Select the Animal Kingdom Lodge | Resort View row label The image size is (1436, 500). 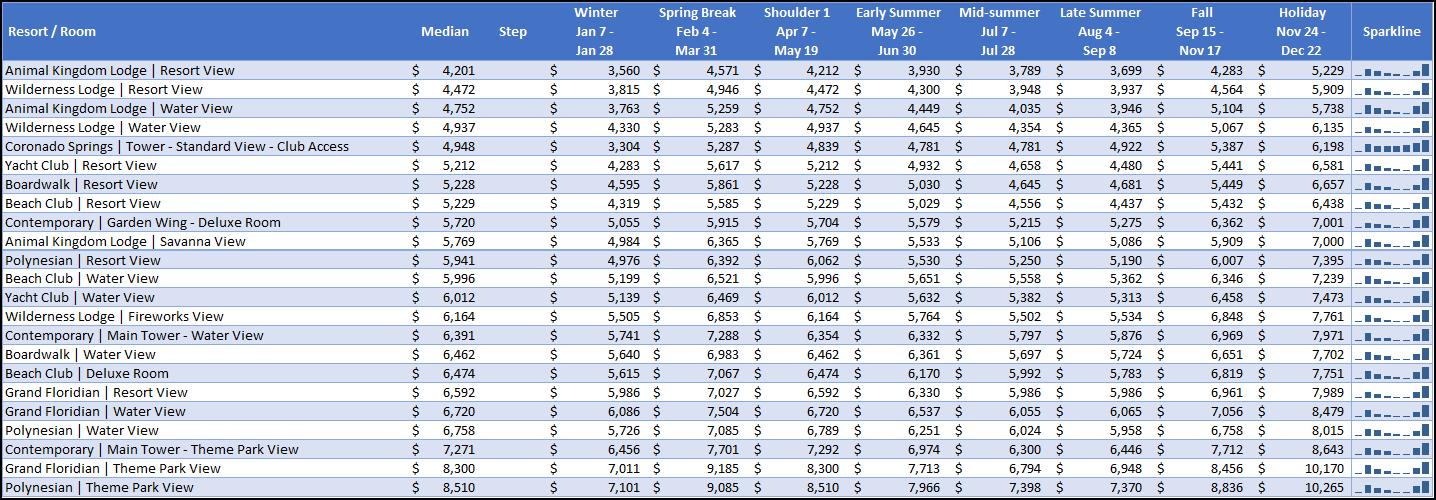(x=120, y=70)
